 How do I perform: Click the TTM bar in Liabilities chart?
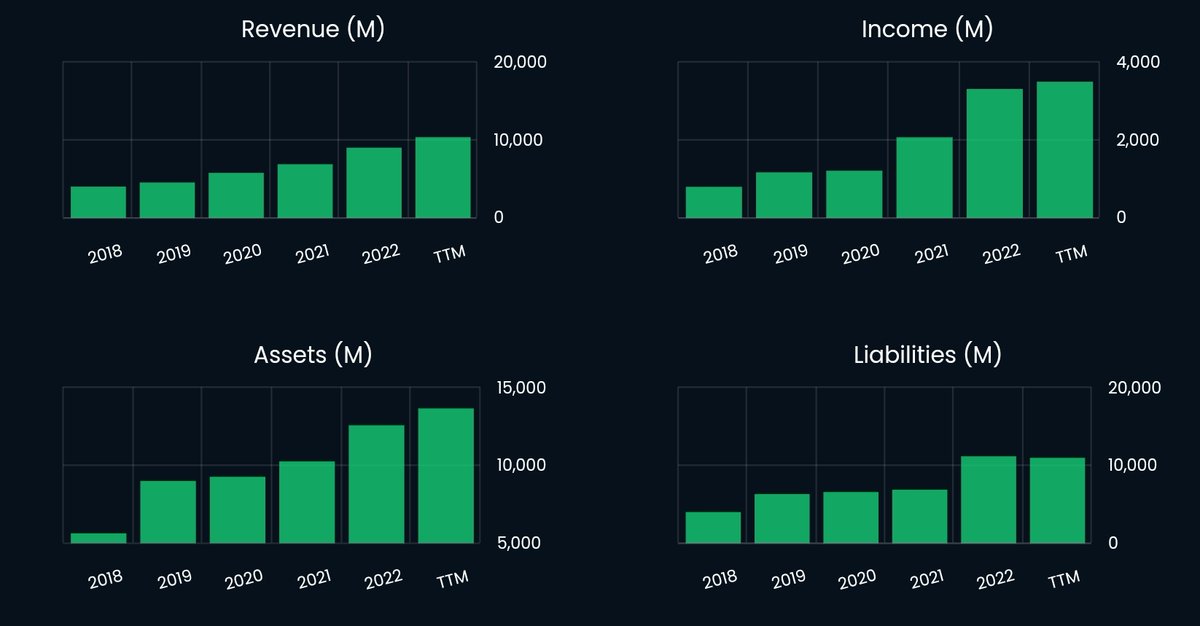click(x=1057, y=501)
